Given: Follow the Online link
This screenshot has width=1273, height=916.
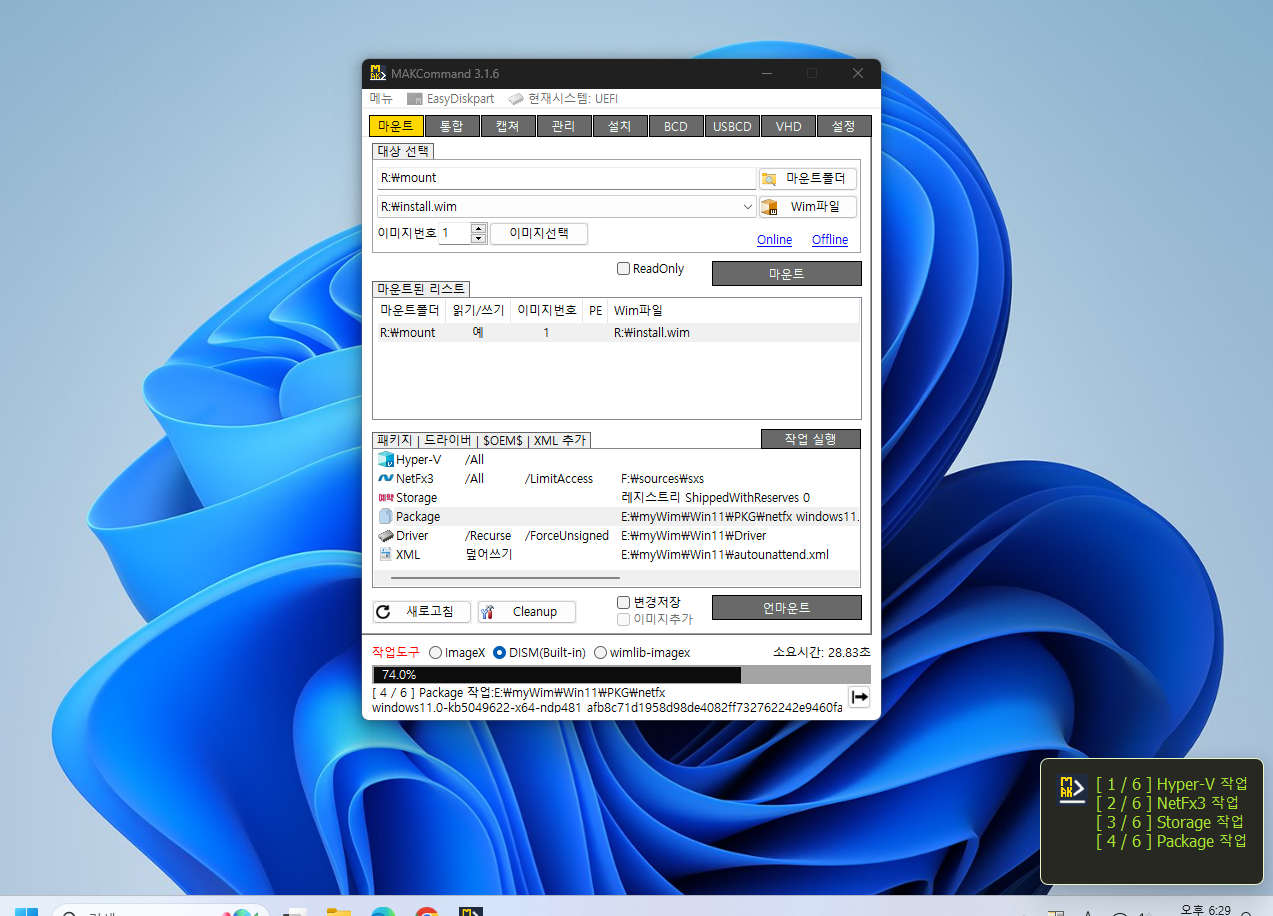Looking at the screenshot, I should pos(774,240).
